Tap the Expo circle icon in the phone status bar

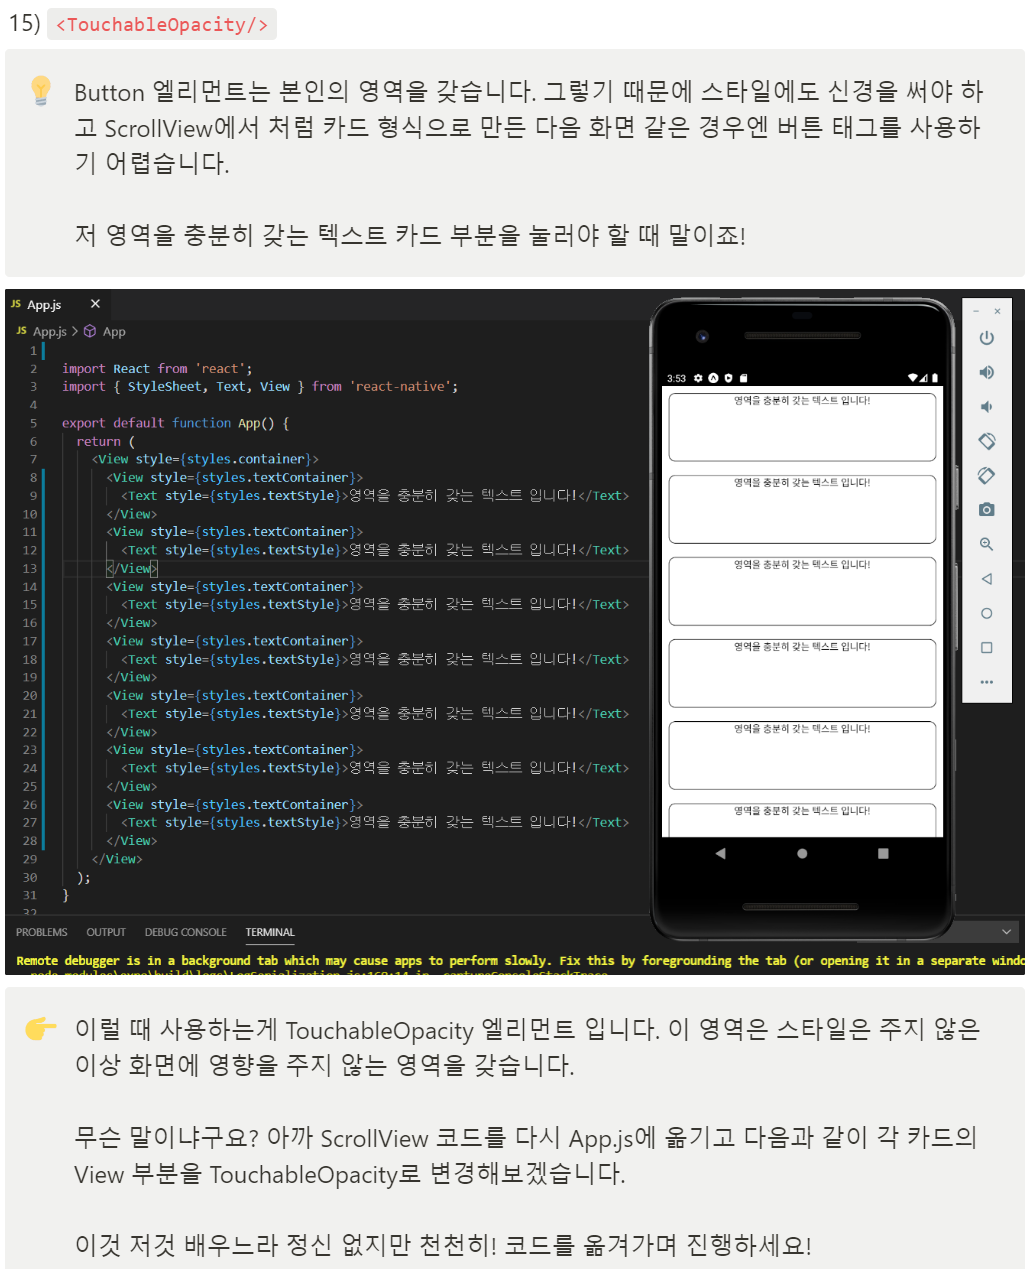(x=713, y=378)
